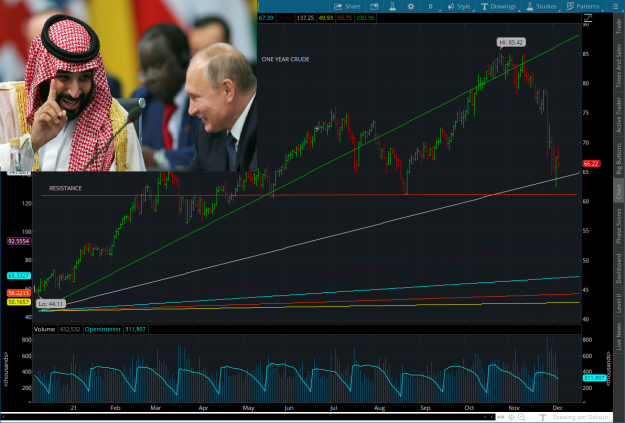The height and width of the screenshot is (423, 625).
Task: Click the 311,807 open interest axis bubble
Action: 594,378
